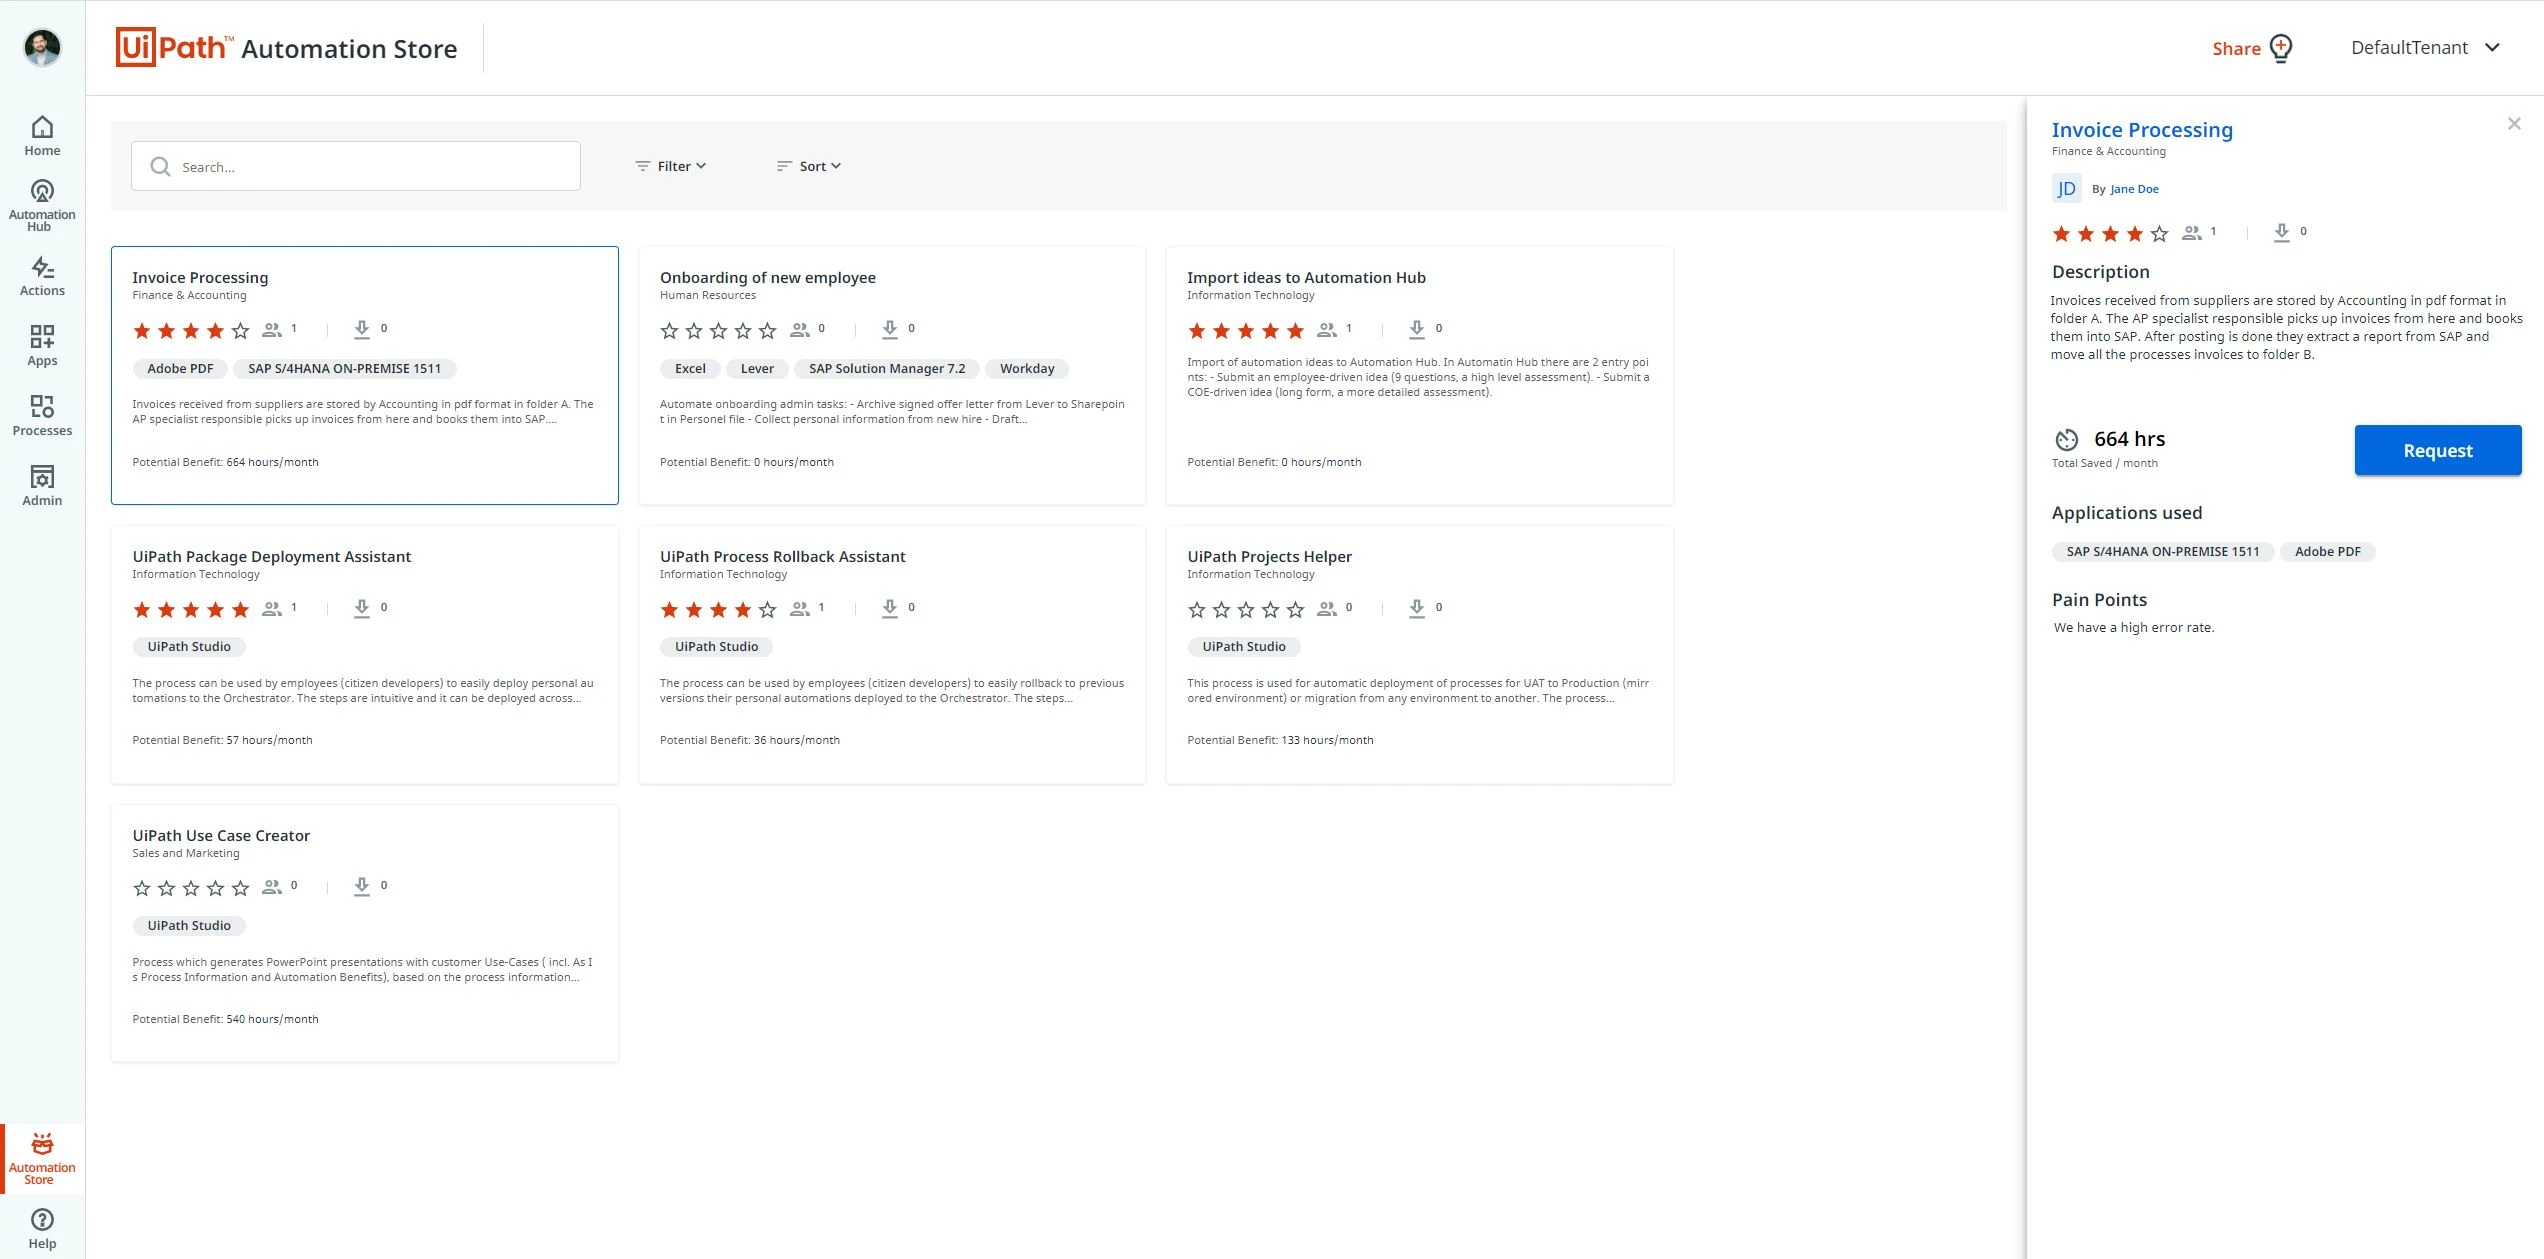Viewport: 2544px width, 1259px height.
Task: Click star rating on UiPath Use Case Creator card
Action: tap(191, 887)
